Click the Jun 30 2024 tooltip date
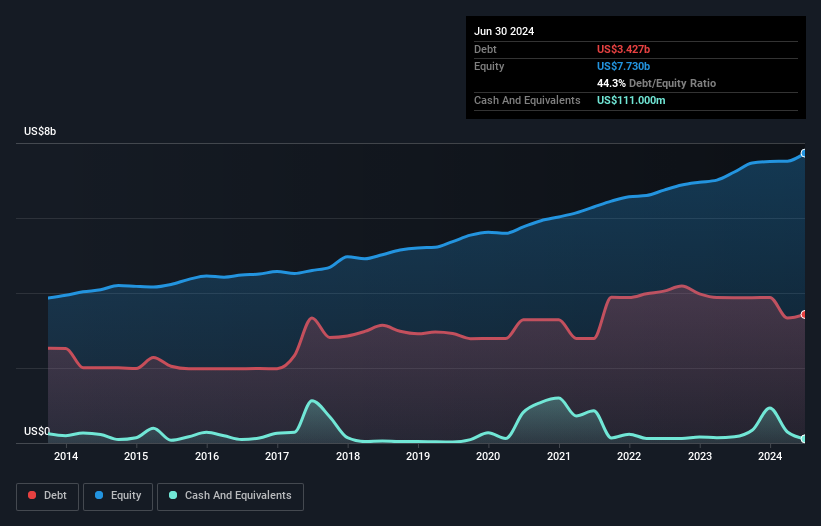This screenshot has width=821, height=526. coord(504,31)
